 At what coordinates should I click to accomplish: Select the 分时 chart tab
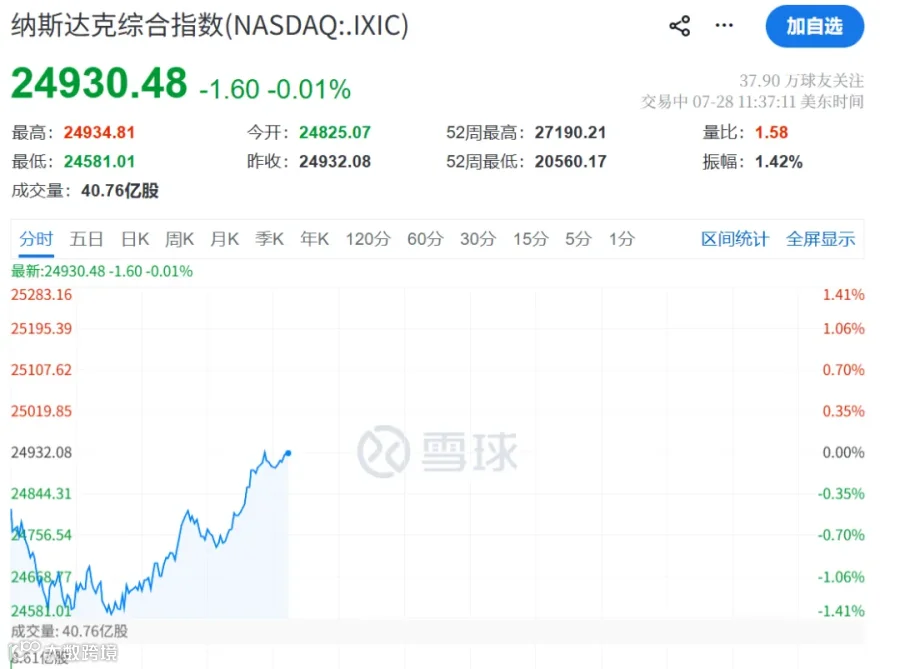point(36,238)
